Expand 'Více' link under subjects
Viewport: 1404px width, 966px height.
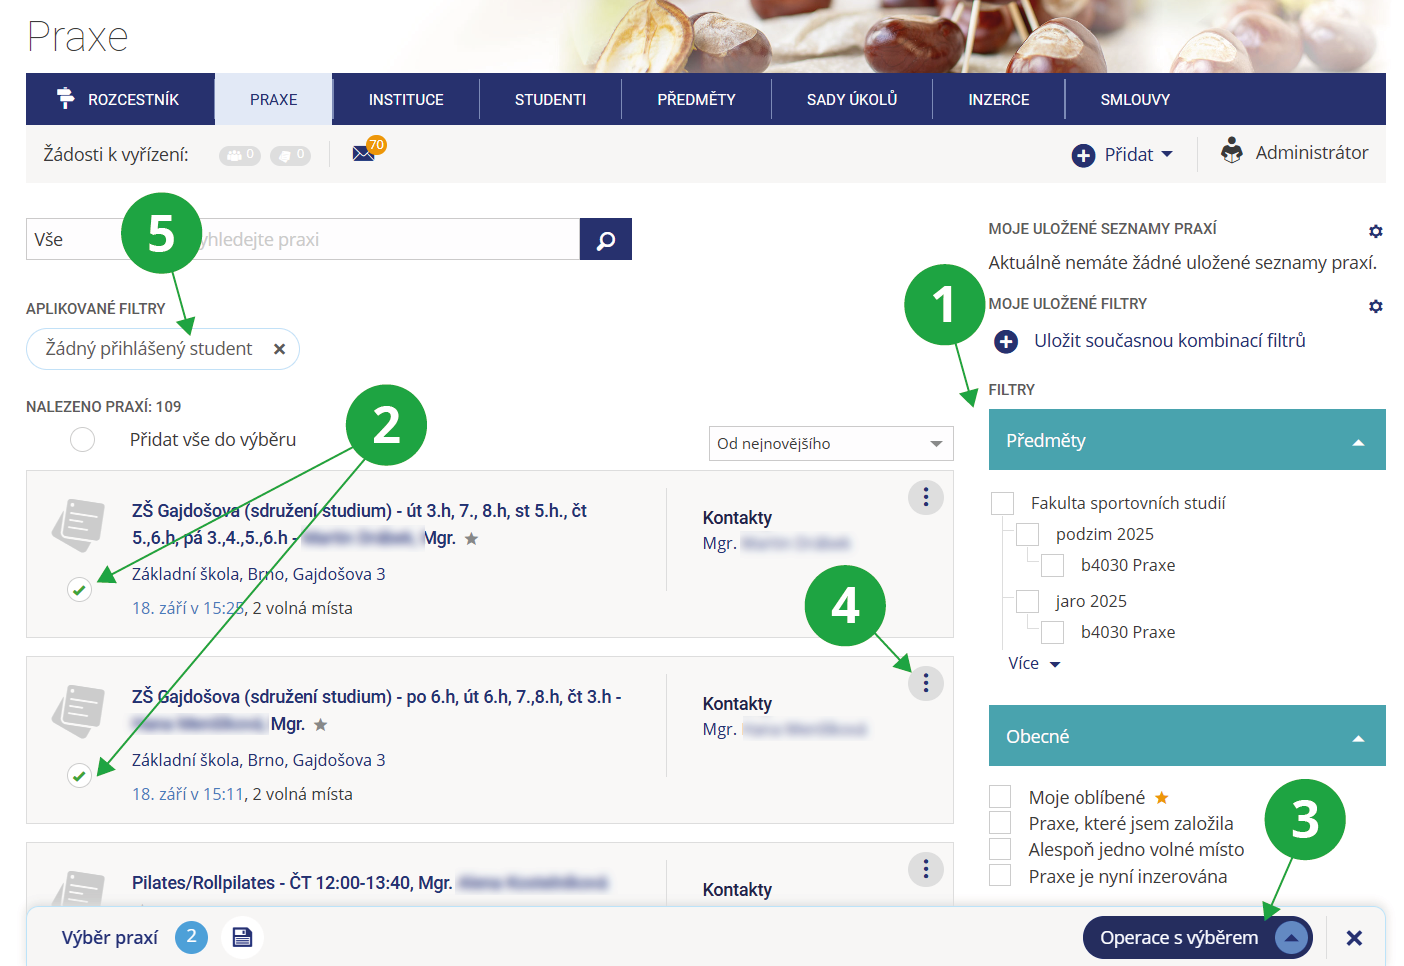(x=1033, y=663)
